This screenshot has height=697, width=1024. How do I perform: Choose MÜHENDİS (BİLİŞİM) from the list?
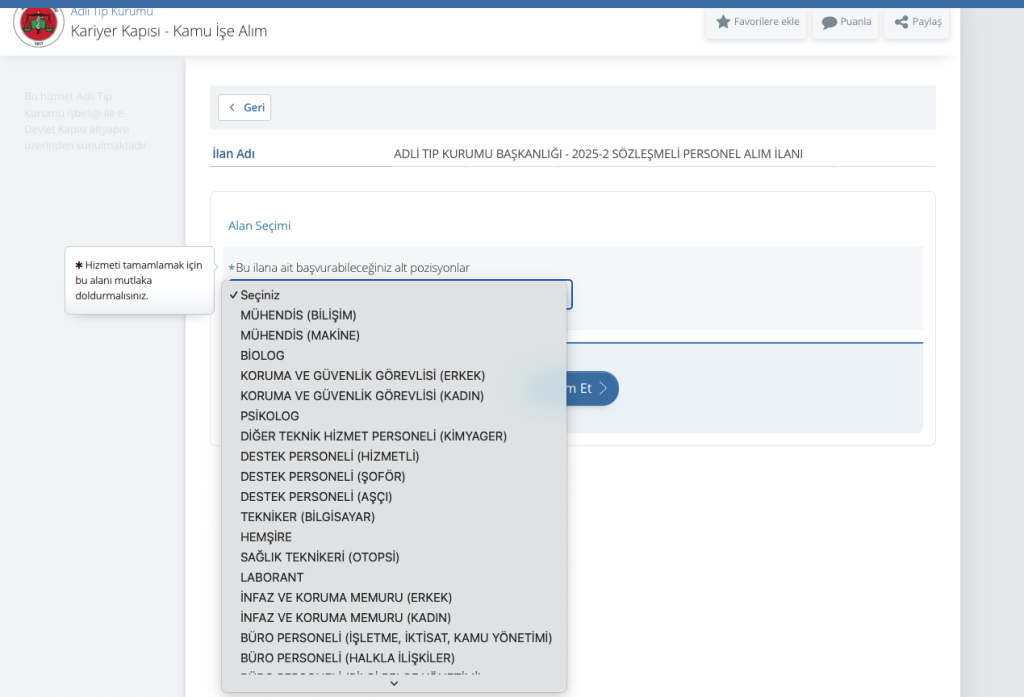(x=298, y=315)
